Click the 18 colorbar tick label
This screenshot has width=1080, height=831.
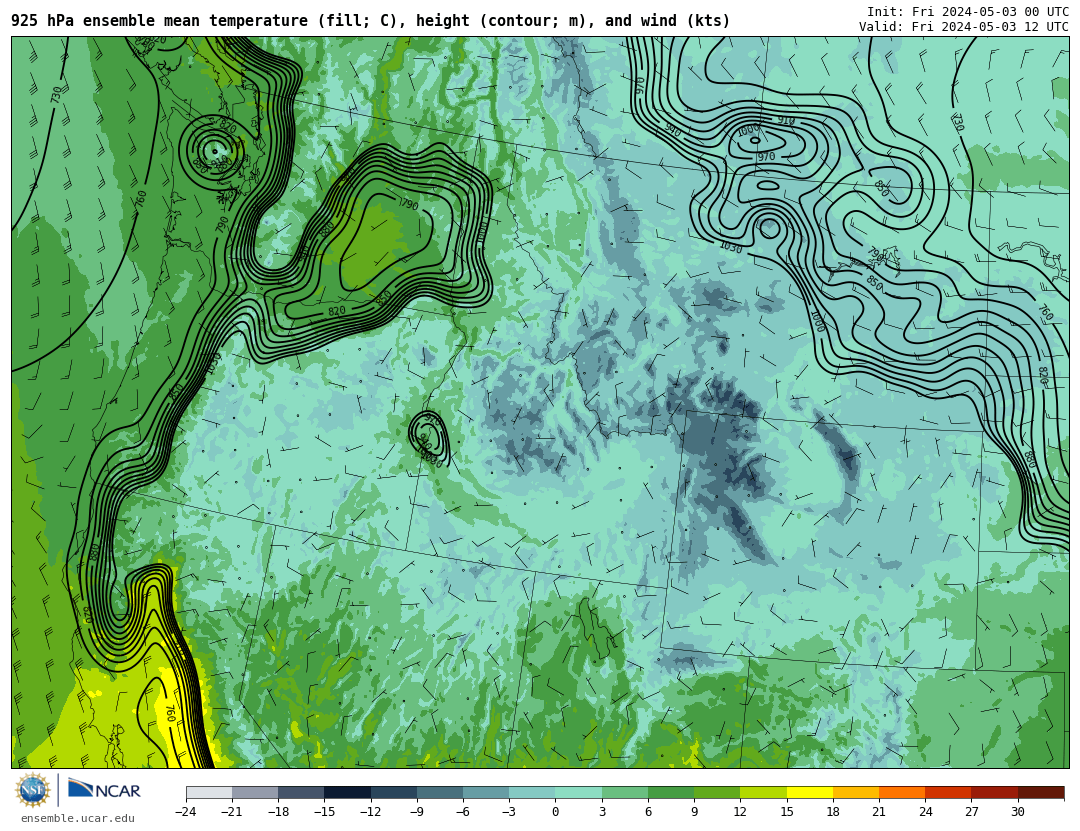[x=833, y=812]
